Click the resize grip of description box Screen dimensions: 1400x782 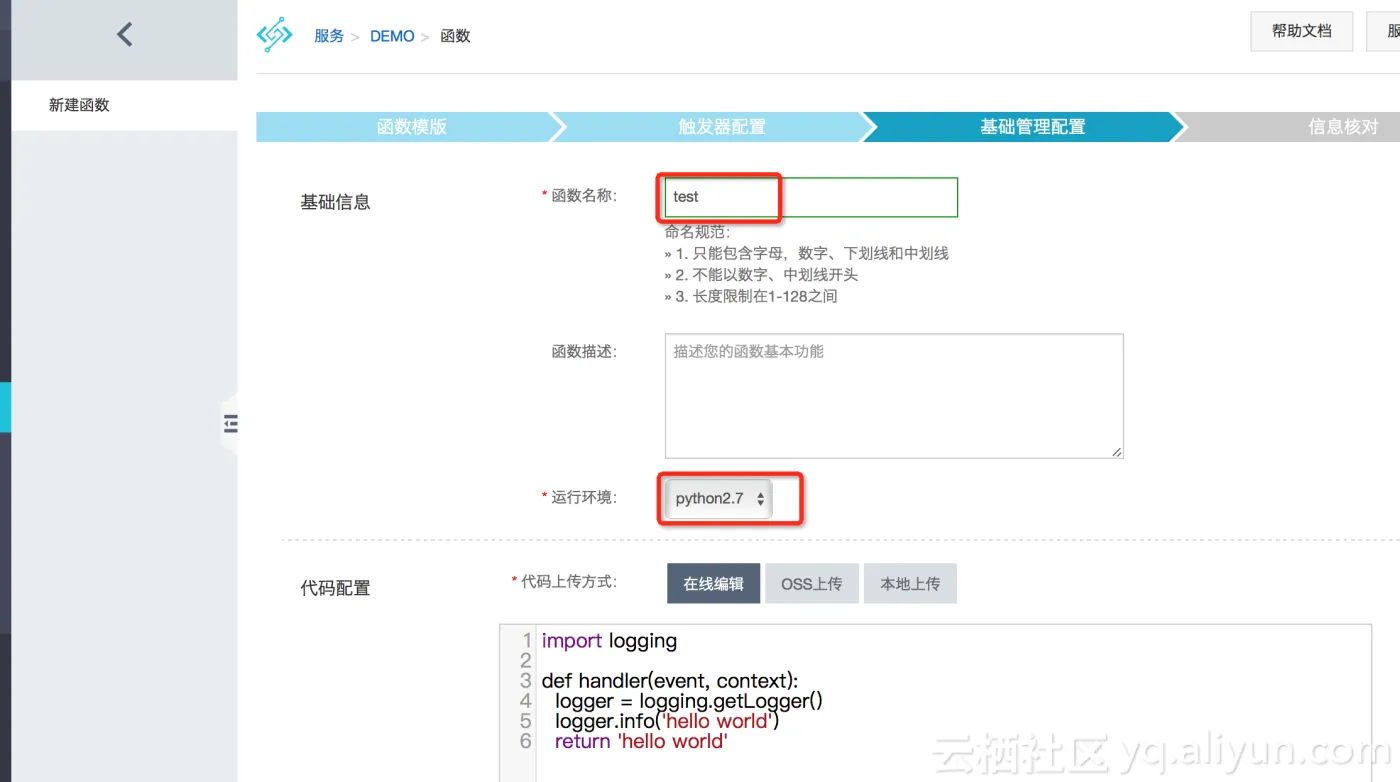tap(1117, 451)
